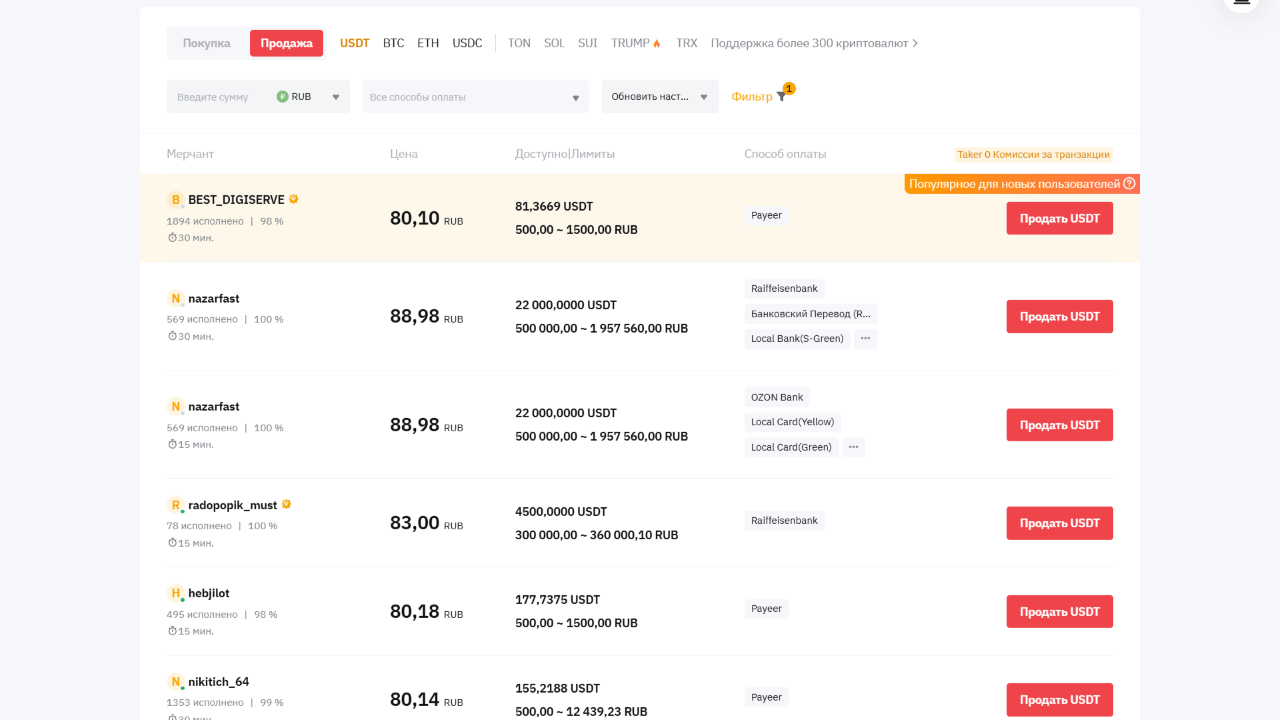Show more payment methods after Local Card(Green)
This screenshot has width=1280, height=720.
(853, 447)
